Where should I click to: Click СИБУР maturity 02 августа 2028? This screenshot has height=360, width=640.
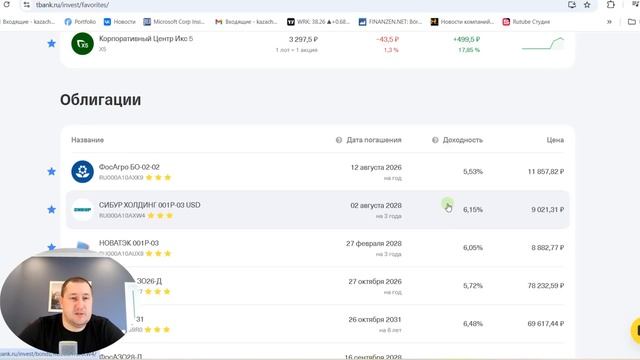[376, 205]
